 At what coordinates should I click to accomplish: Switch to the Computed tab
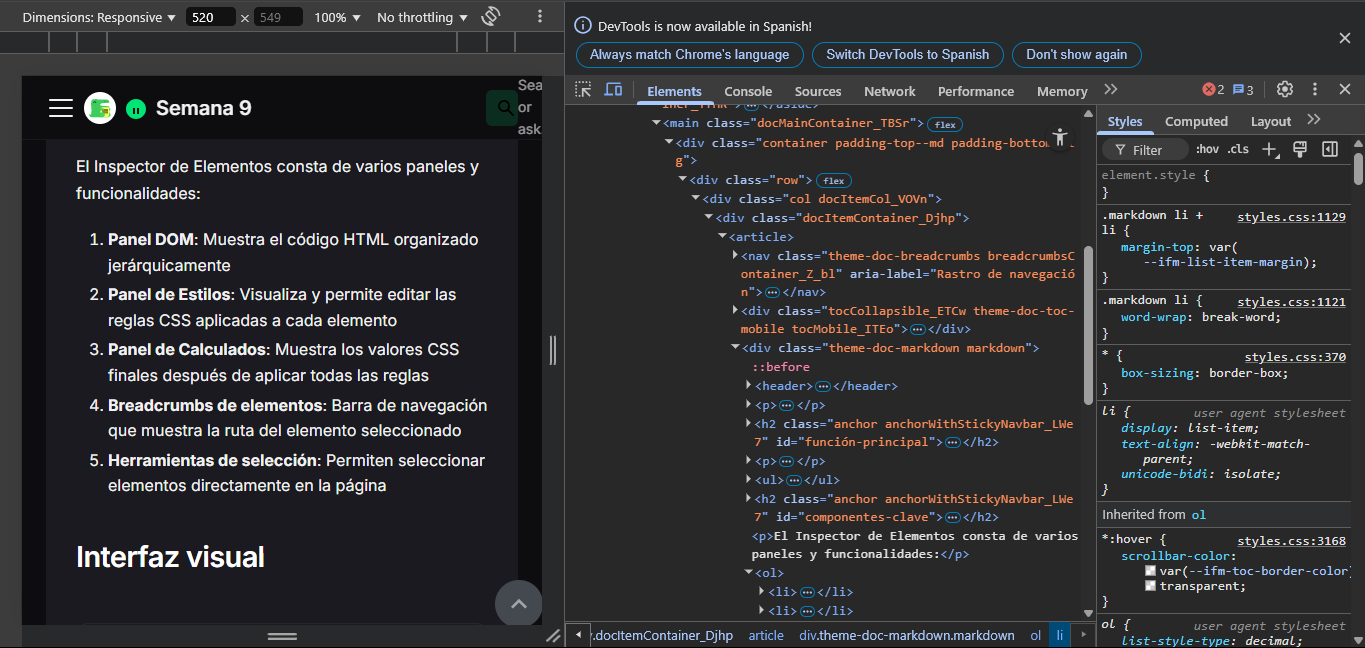[x=1196, y=121]
